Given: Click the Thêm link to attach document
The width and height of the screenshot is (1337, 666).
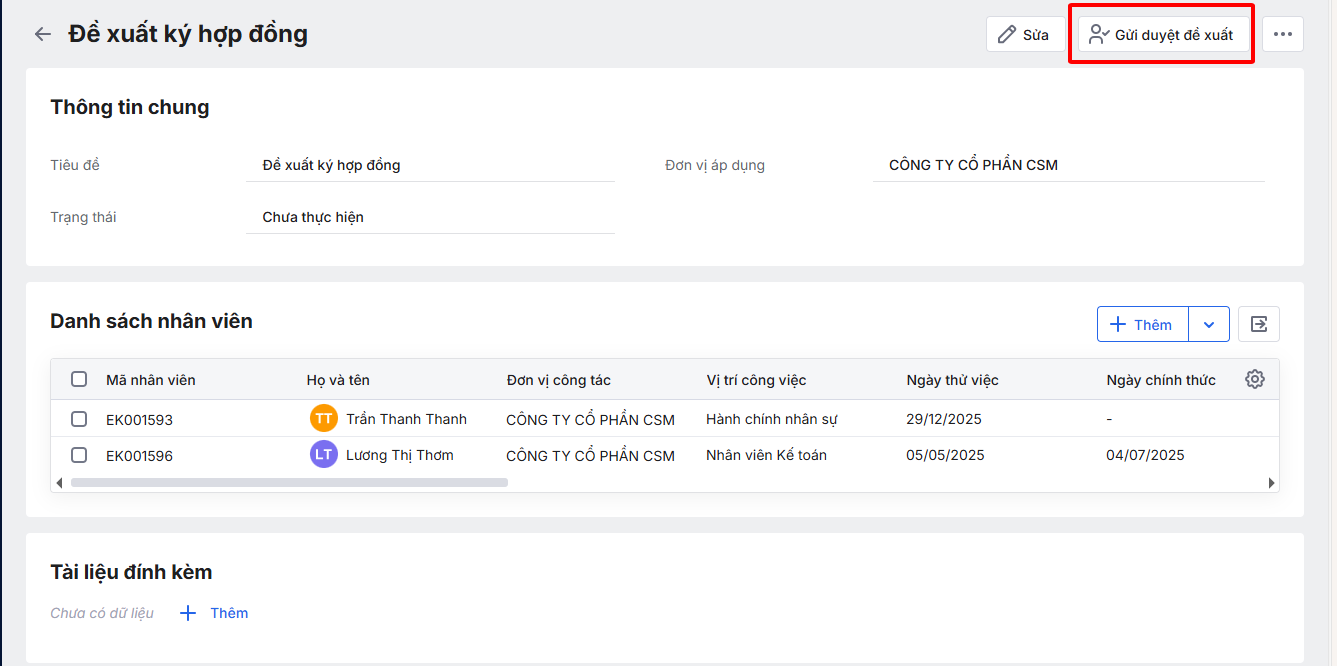Looking at the screenshot, I should pyautogui.click(x=229, y=613).
